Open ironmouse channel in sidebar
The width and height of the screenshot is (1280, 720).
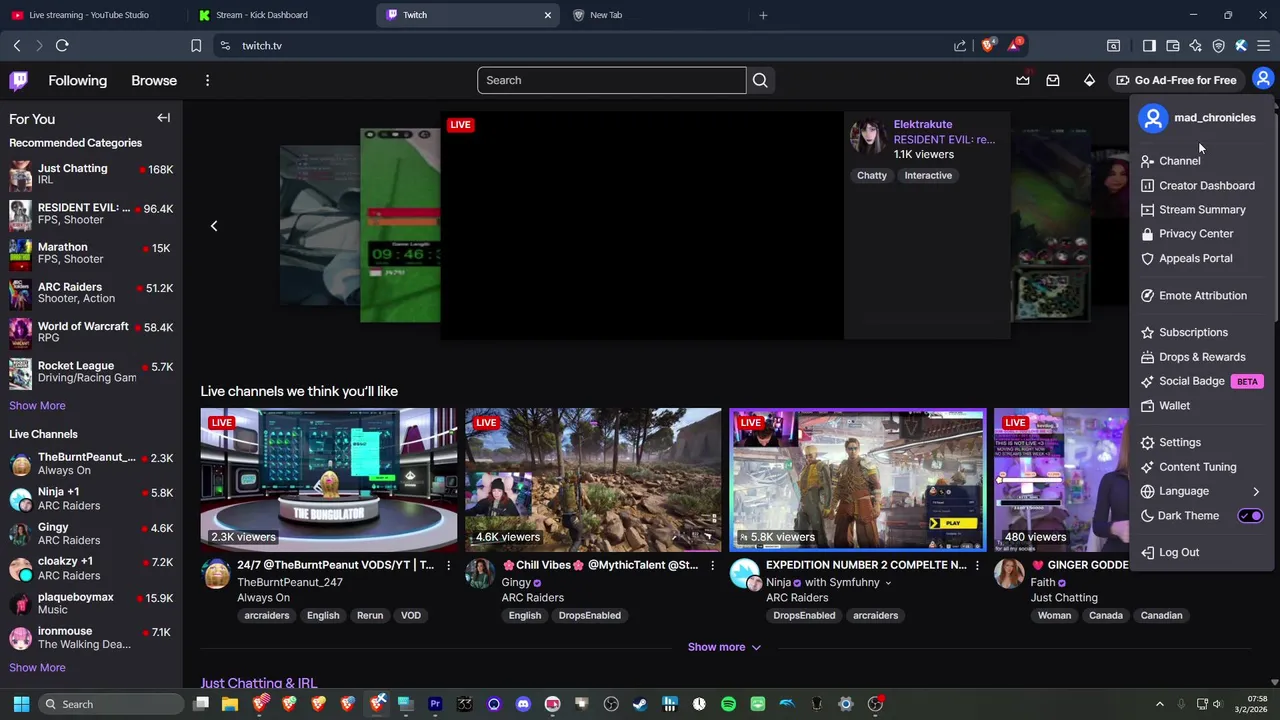[x=91, y=638]
